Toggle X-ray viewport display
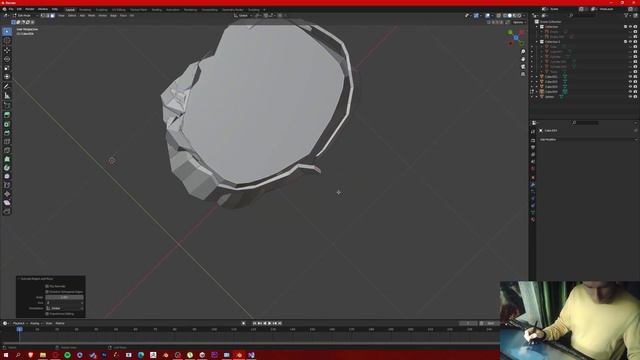 click(x=499, y=16)
